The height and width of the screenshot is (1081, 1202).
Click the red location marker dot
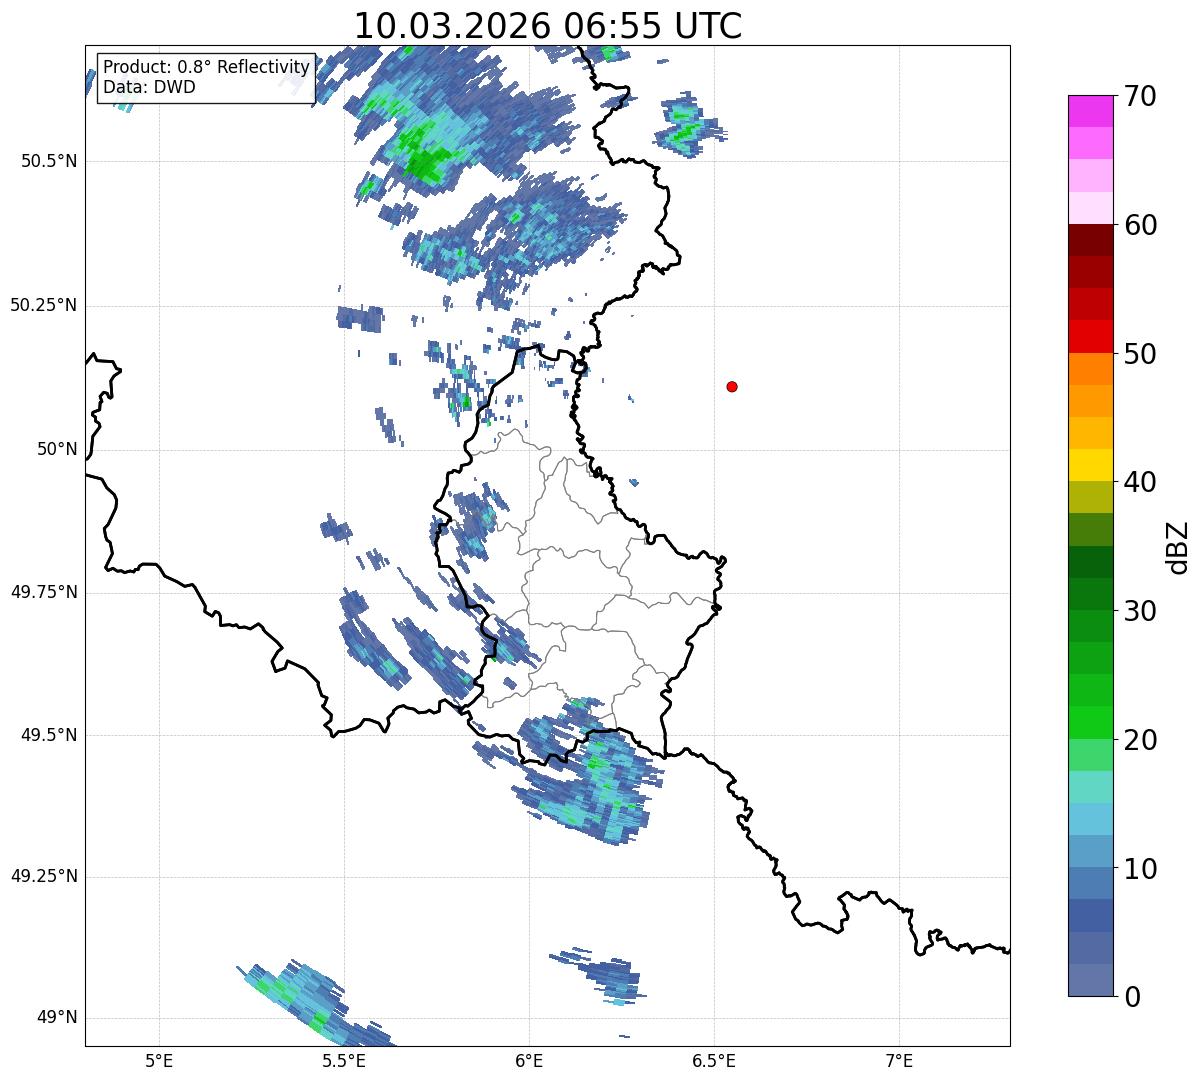pos(732,387)
